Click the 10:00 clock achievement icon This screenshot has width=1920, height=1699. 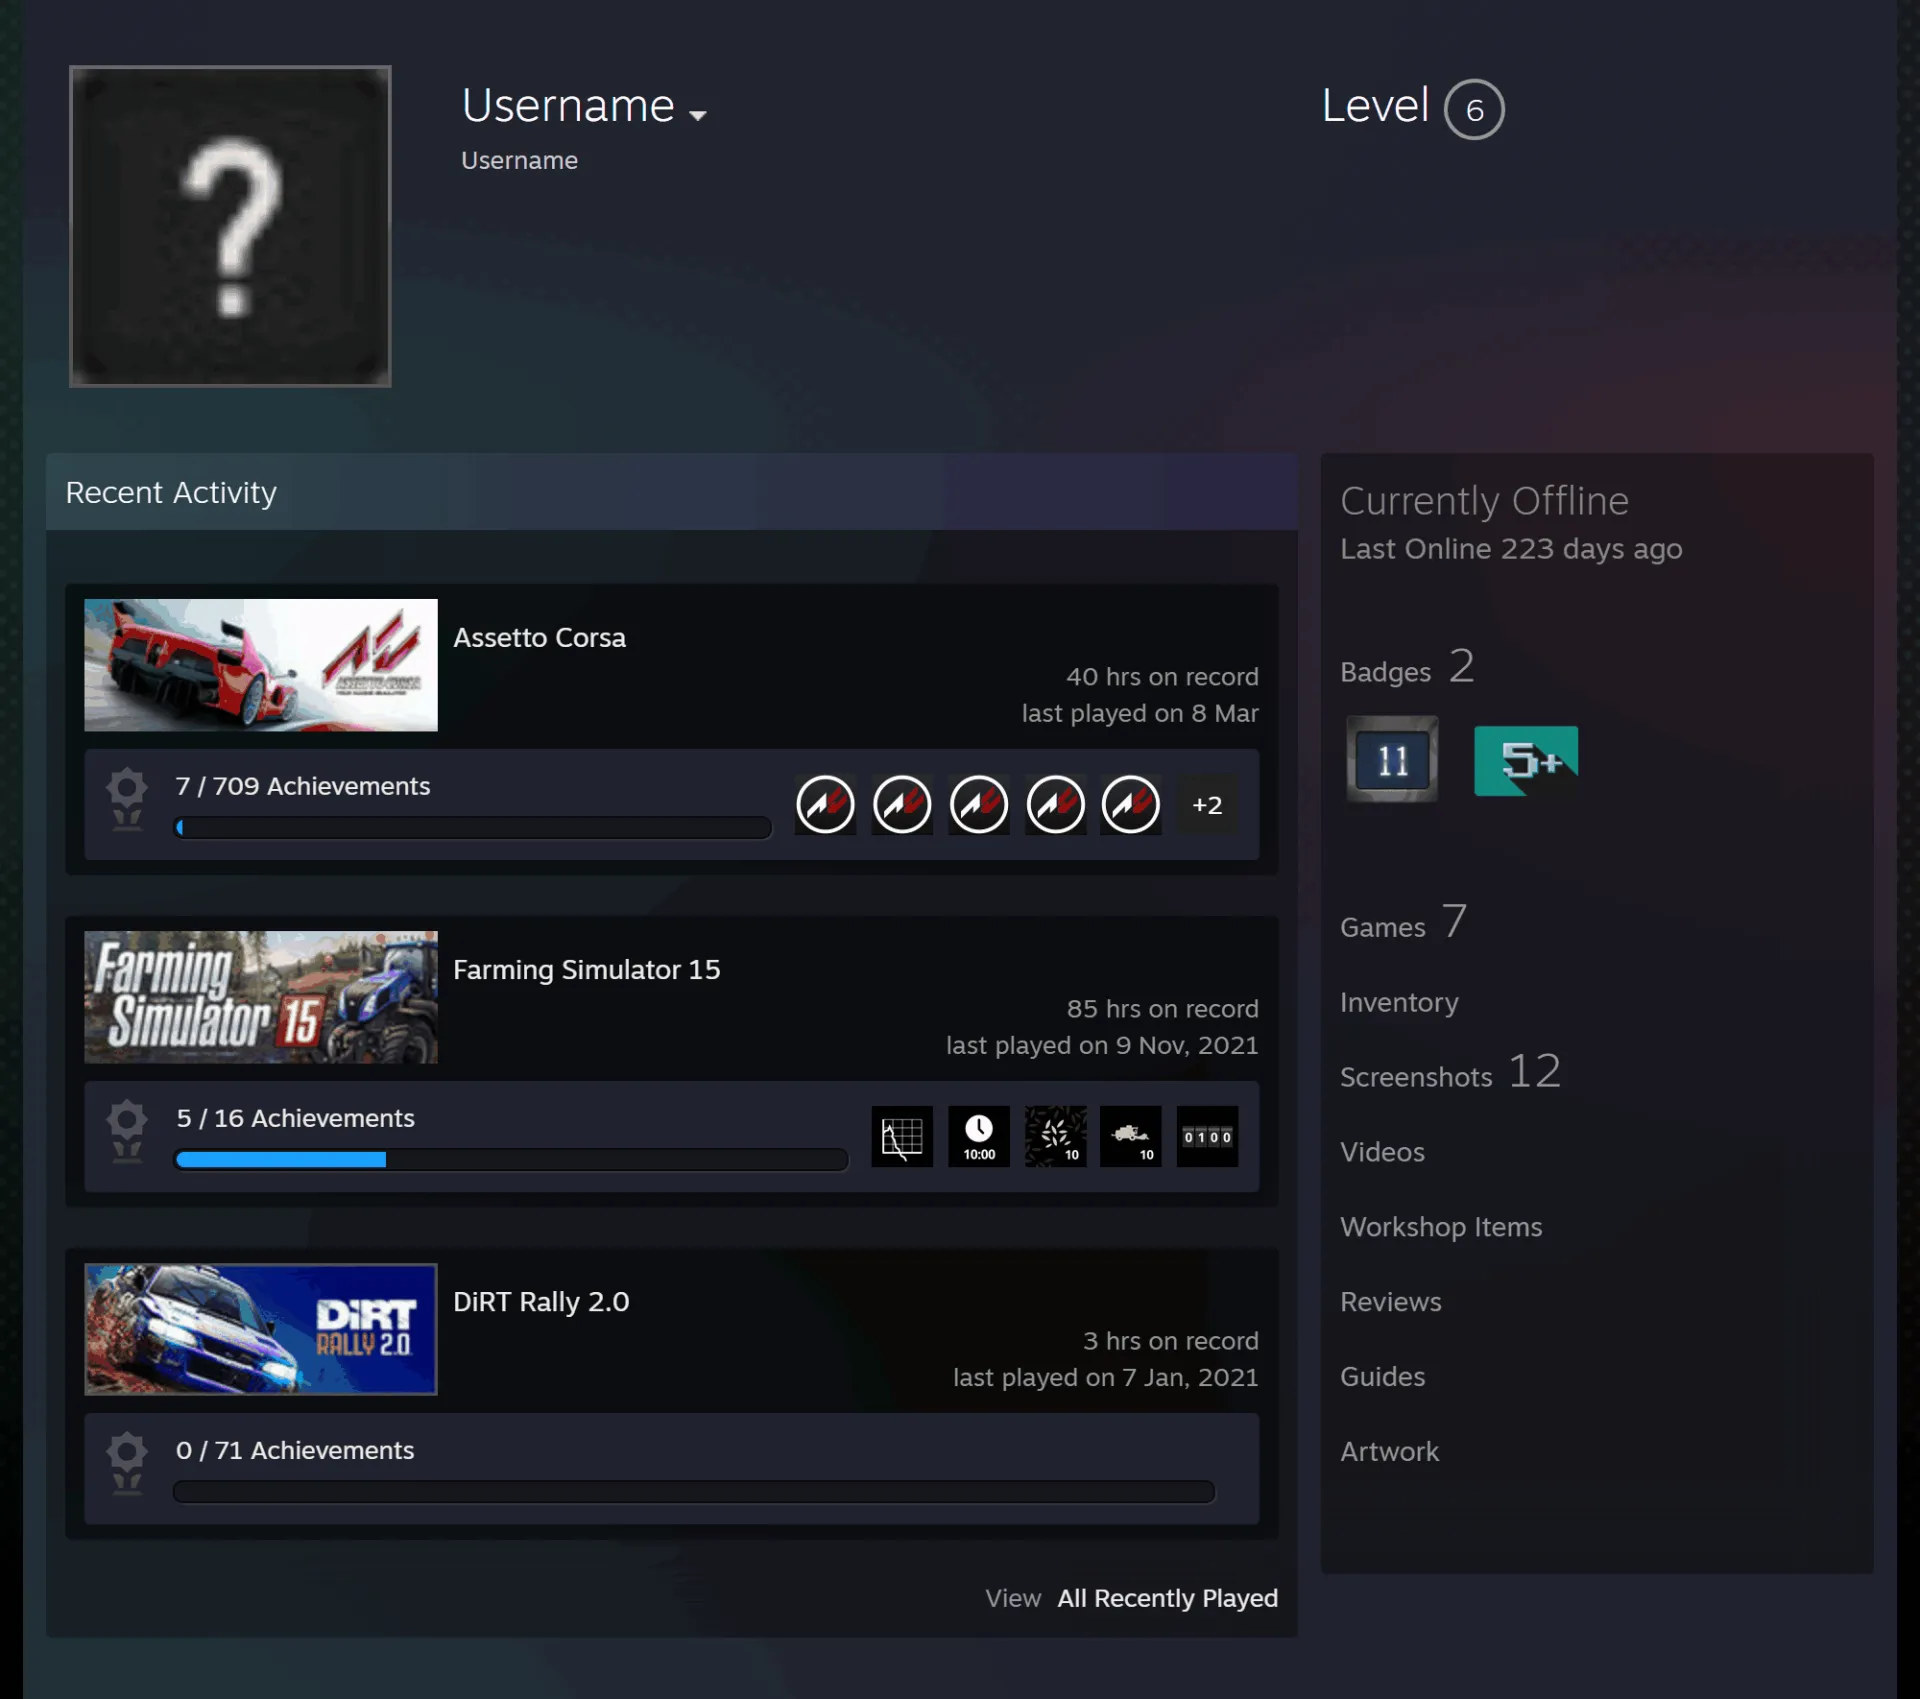pos(979,1136)
